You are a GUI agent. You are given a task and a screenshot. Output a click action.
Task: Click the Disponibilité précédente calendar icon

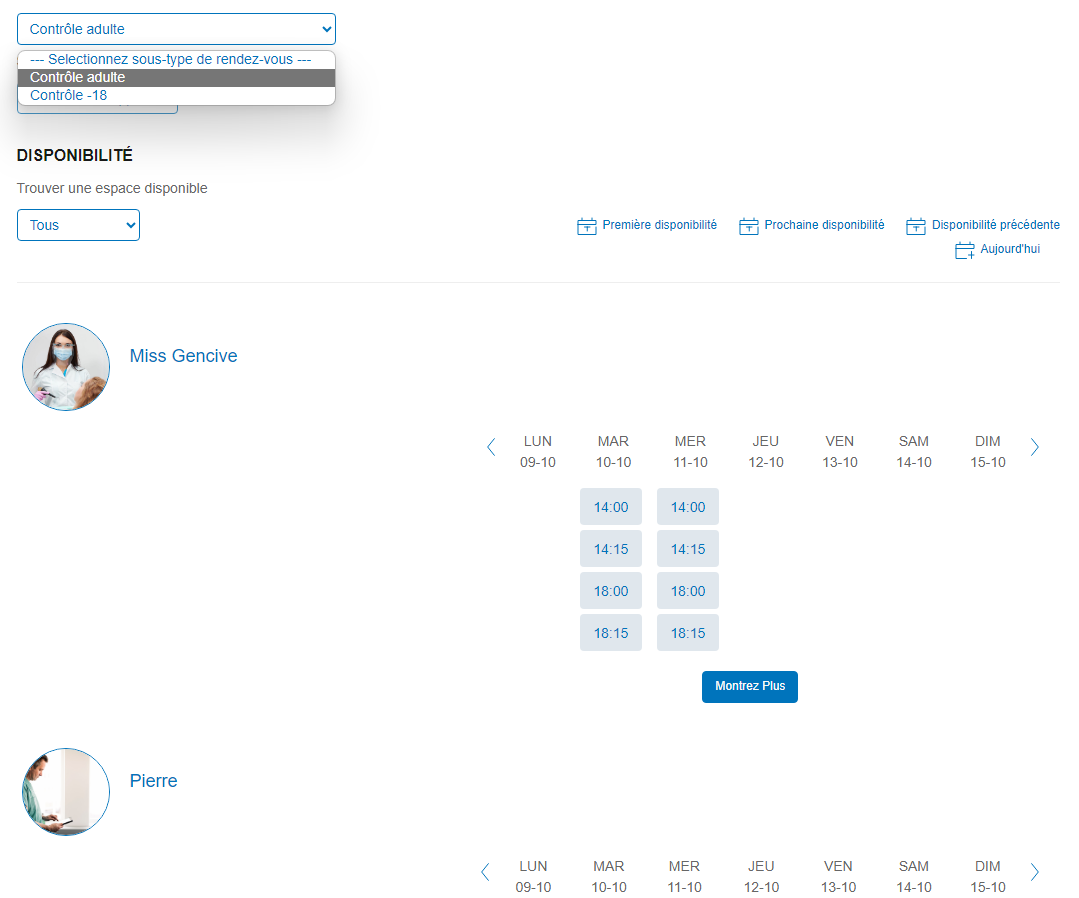click(916, 227)
